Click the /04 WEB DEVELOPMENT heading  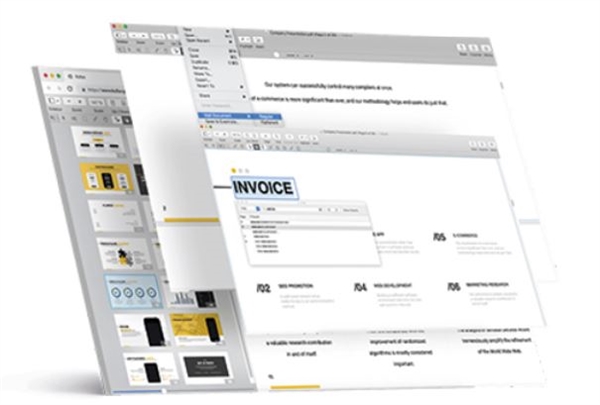point(383,286)
